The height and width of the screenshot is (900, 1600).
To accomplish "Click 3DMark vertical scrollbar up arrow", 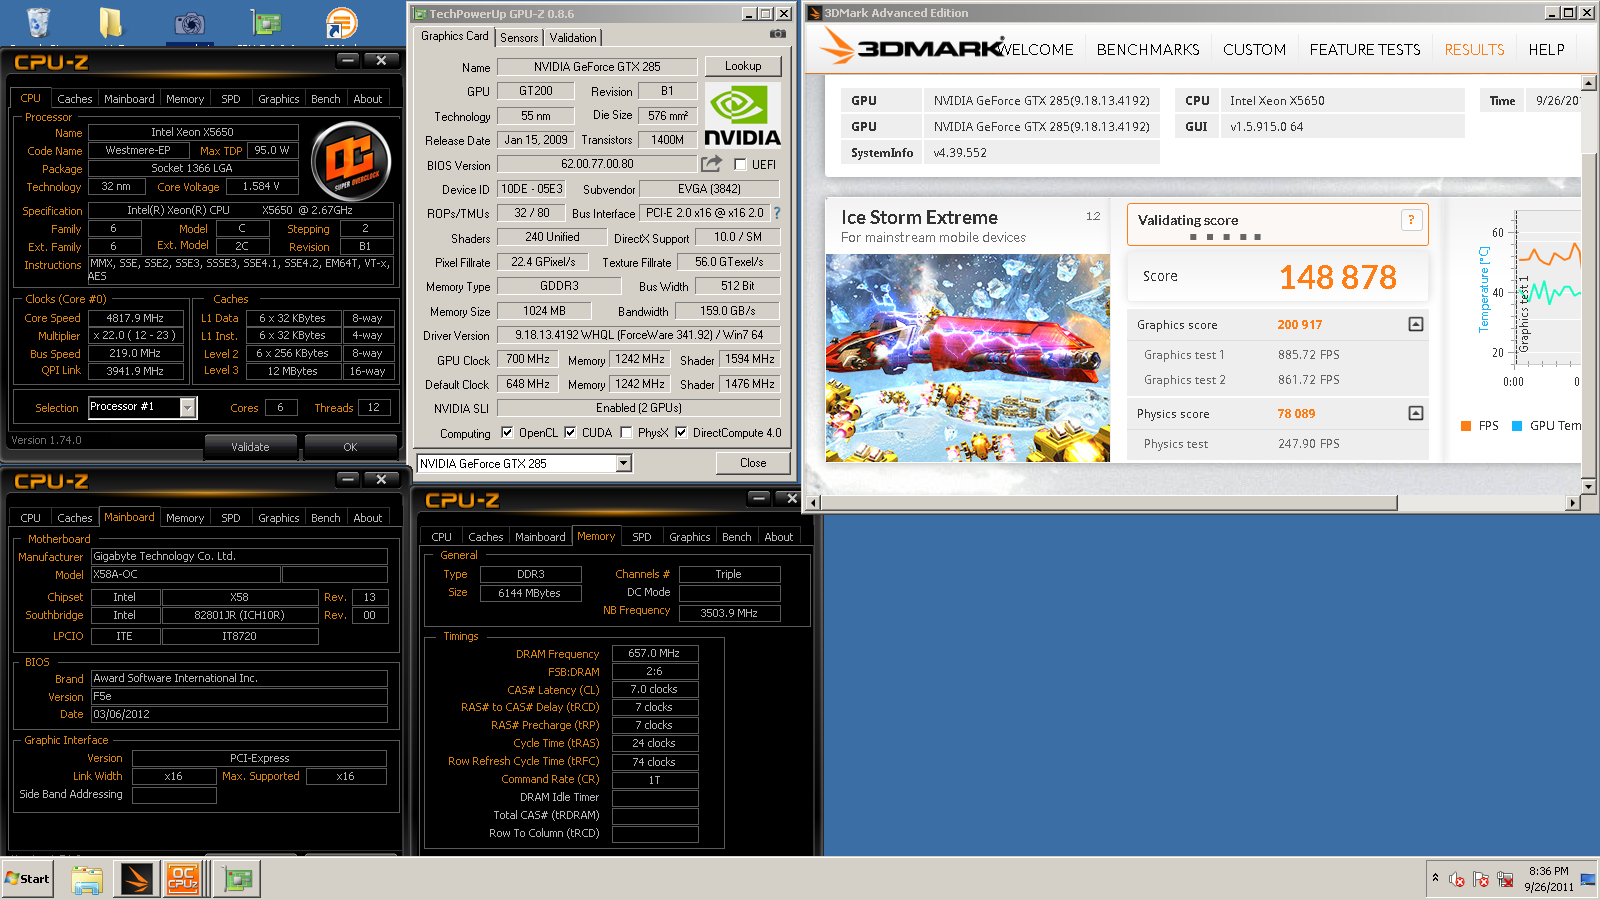I will (1588, 82).
